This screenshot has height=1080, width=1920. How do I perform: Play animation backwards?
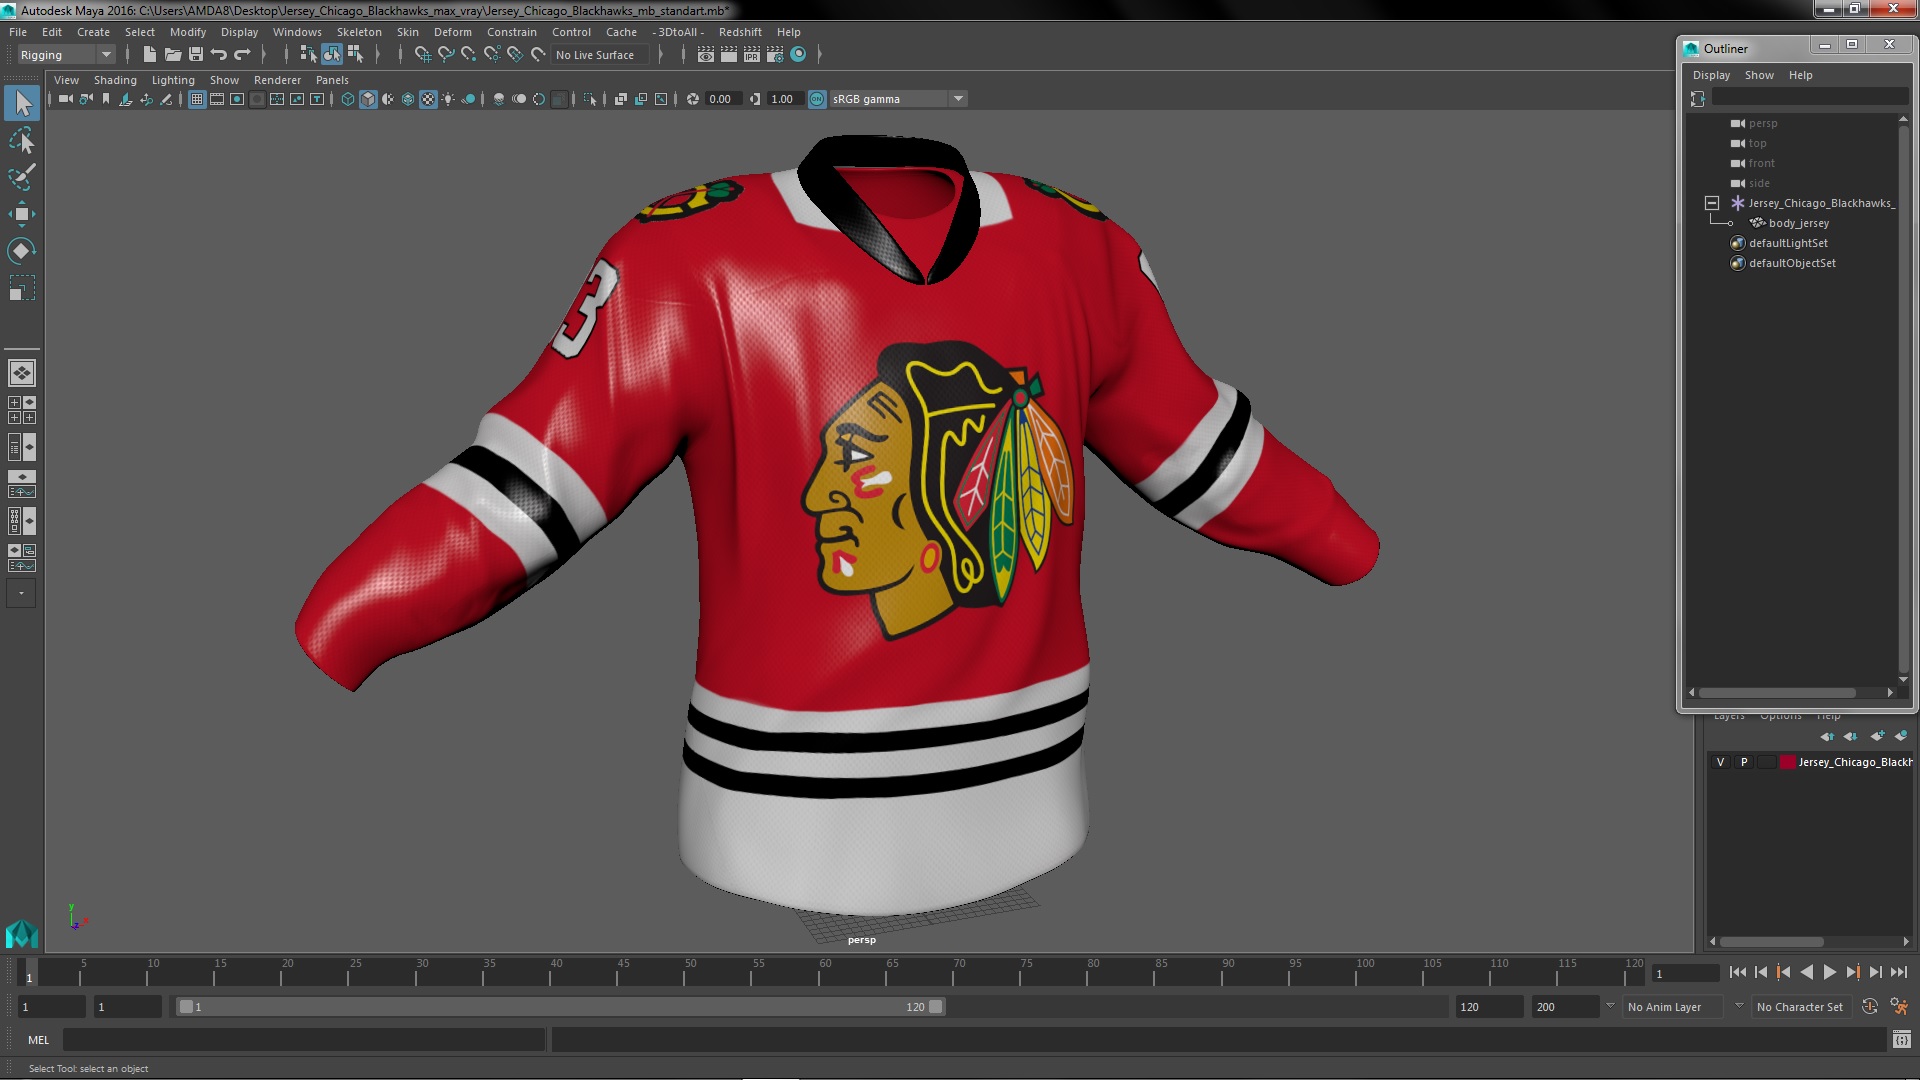tap(1806, 972)
